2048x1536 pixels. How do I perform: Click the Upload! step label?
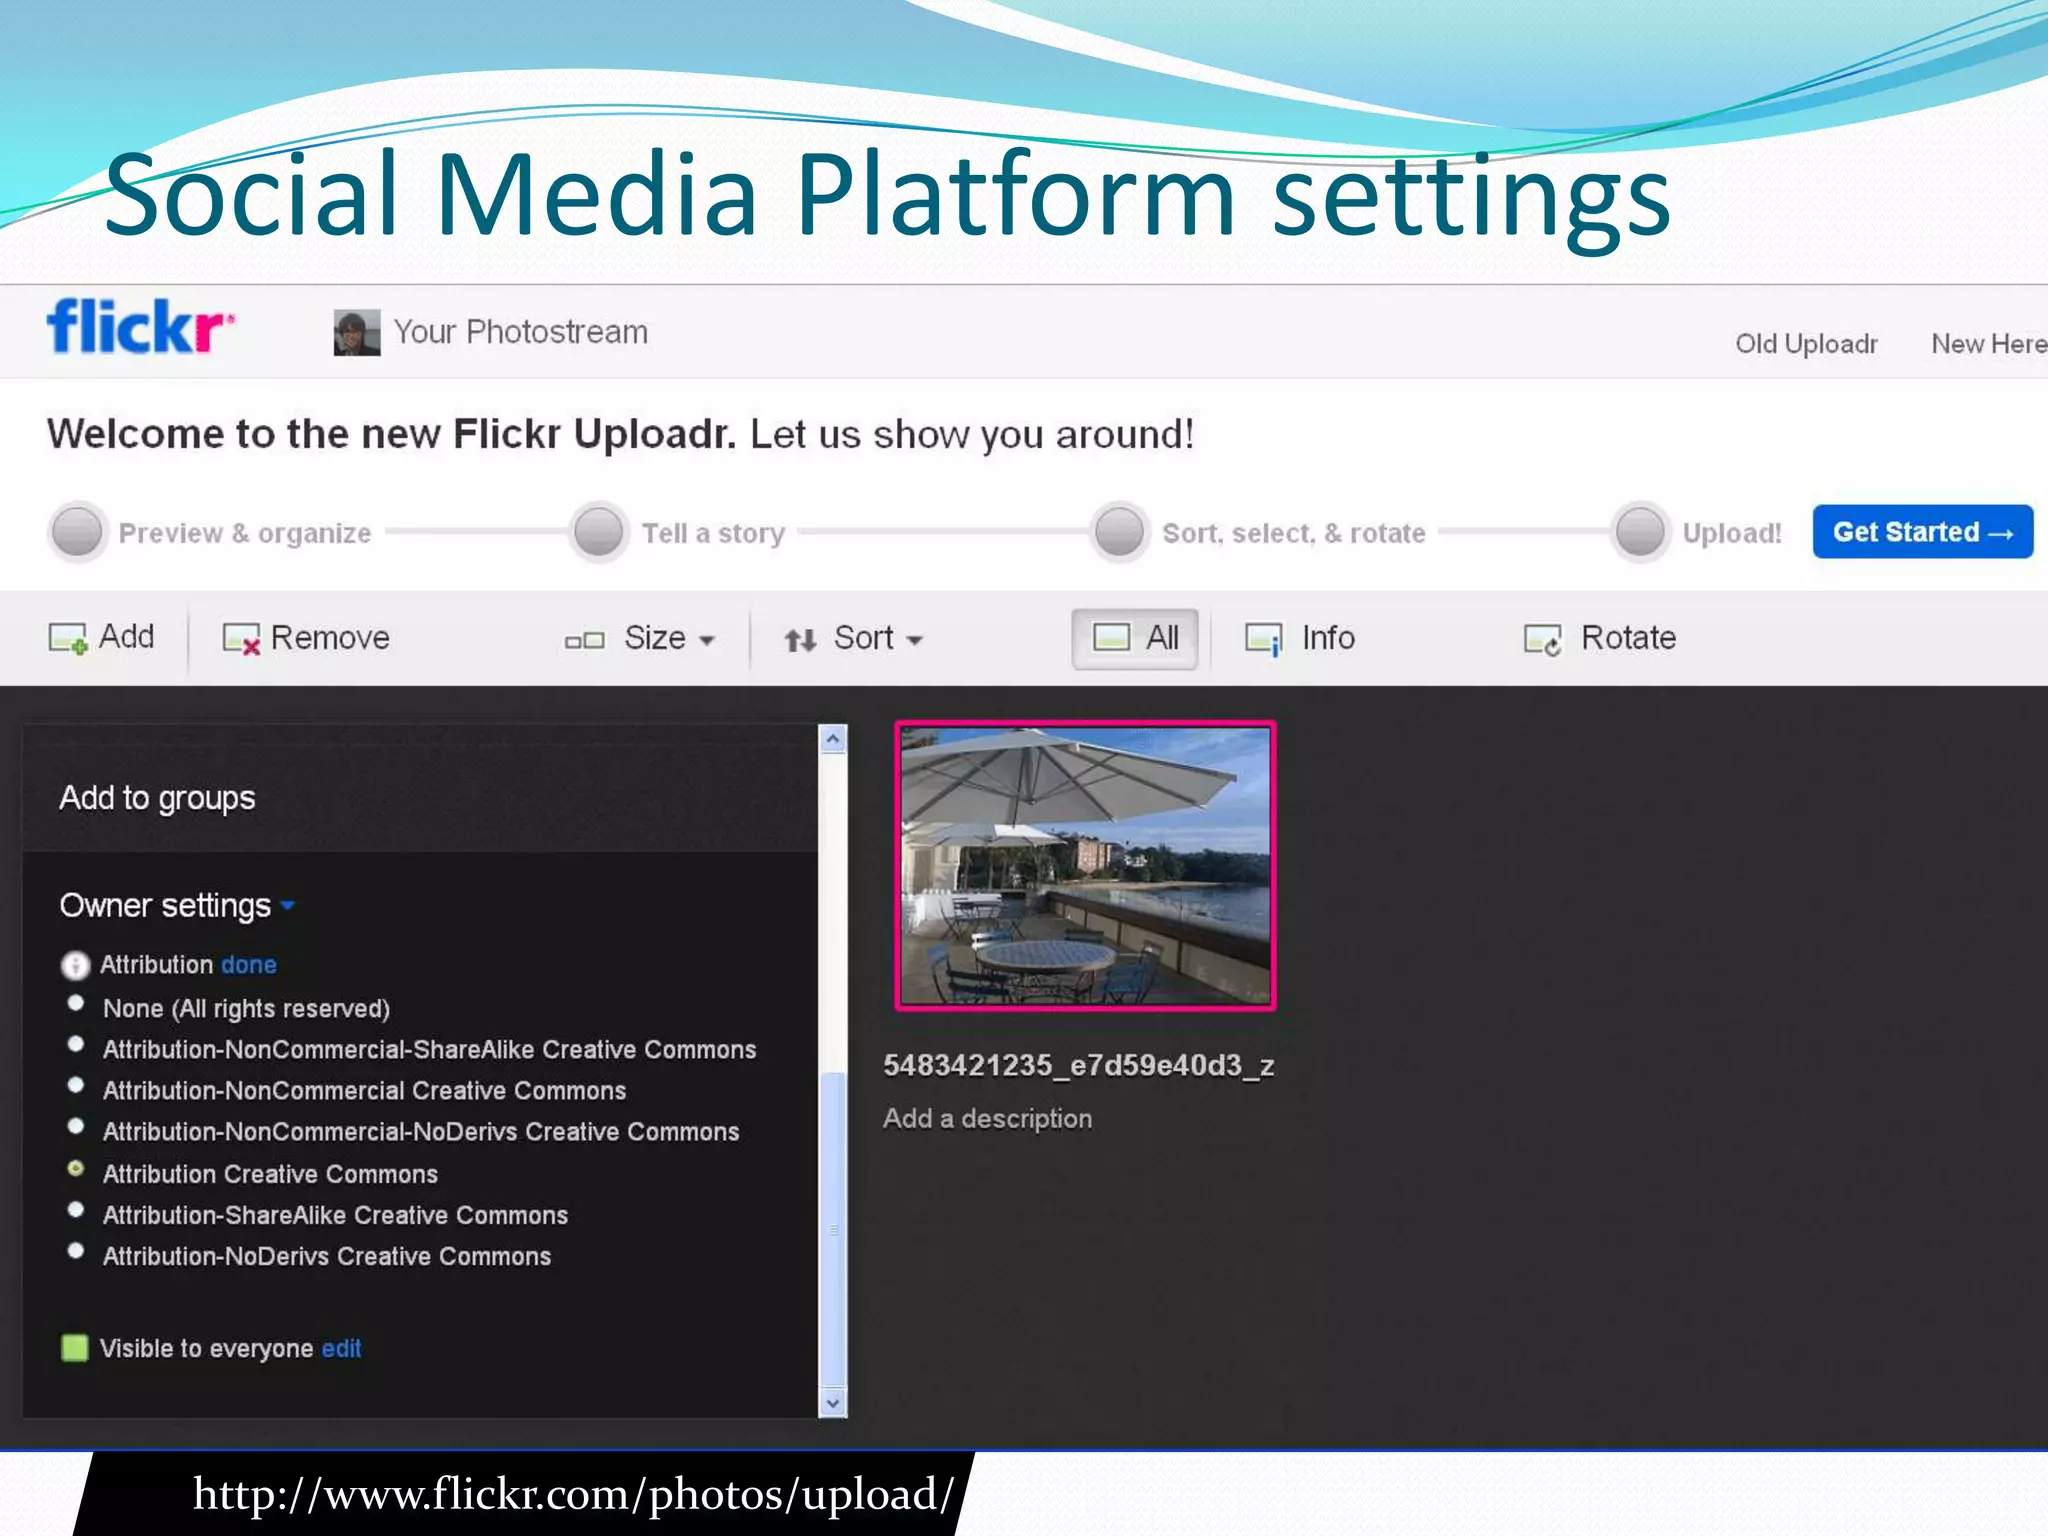(x=1732, y=533)
